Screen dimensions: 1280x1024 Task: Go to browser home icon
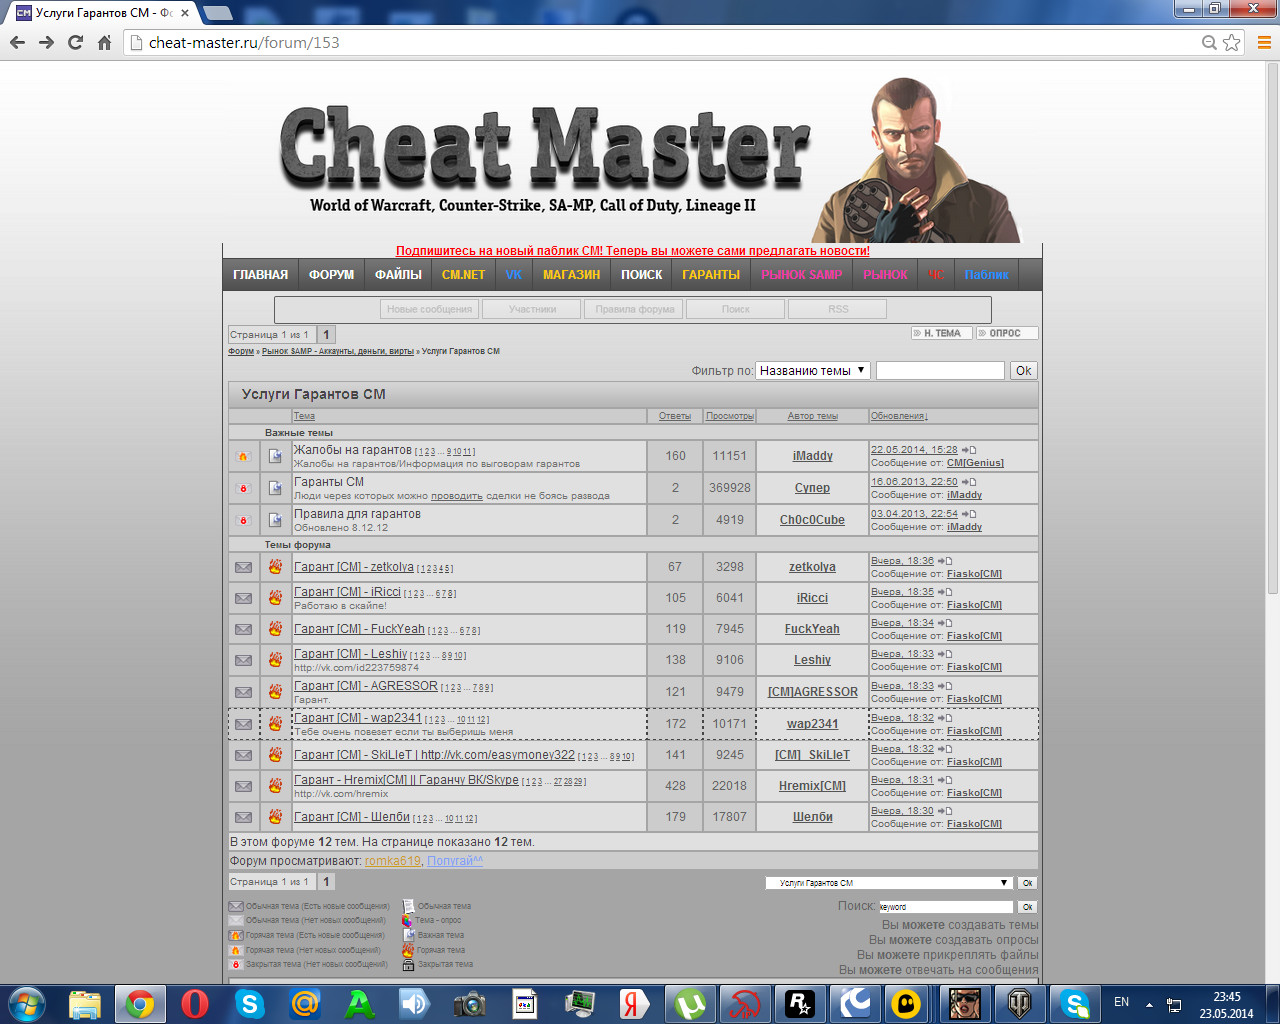pyautogui.click(x=104, y=42)
